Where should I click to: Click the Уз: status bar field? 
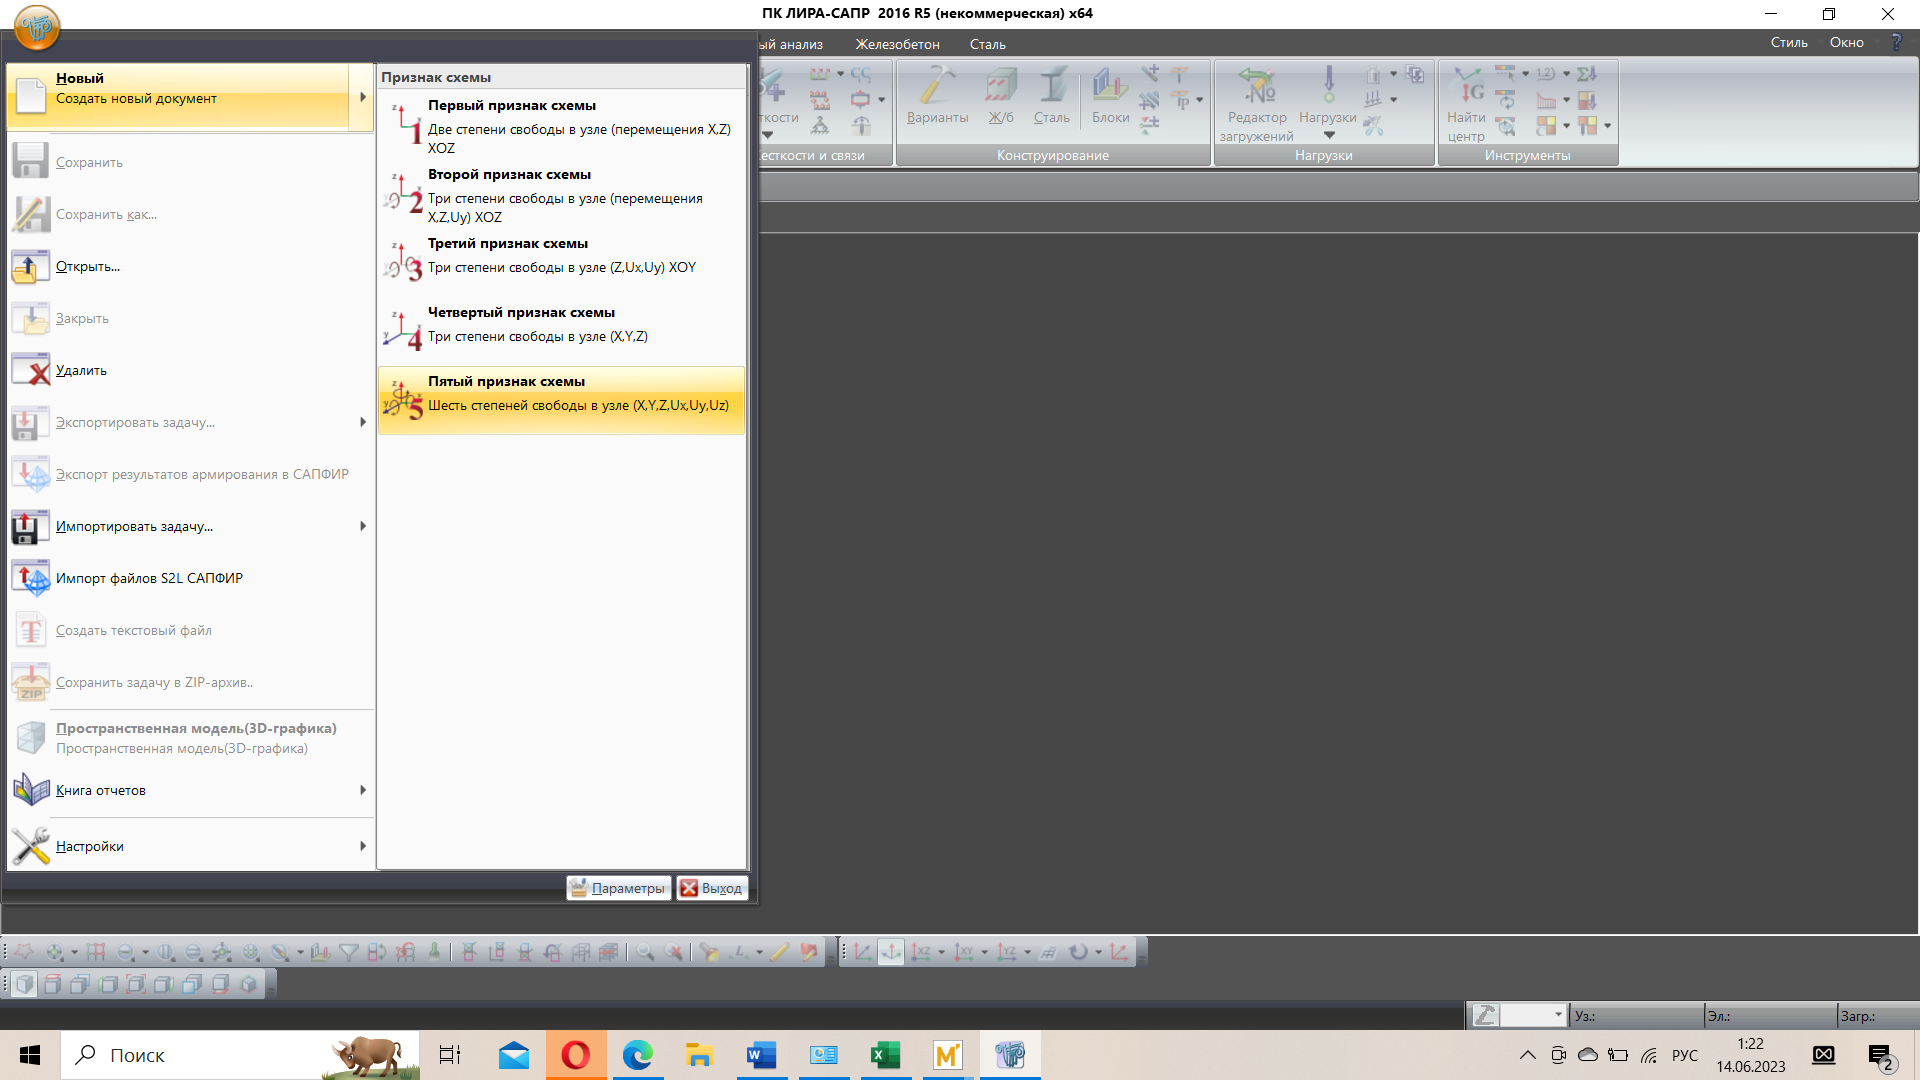click(x=1636, y=1016)
